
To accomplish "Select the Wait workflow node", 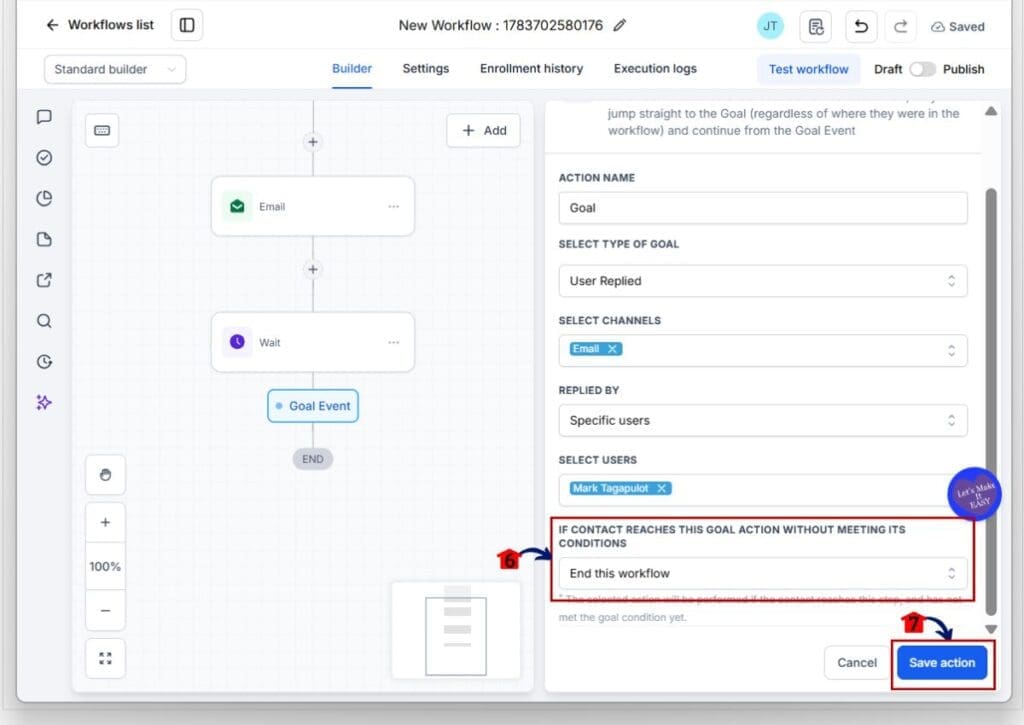I will click(313, 342).
